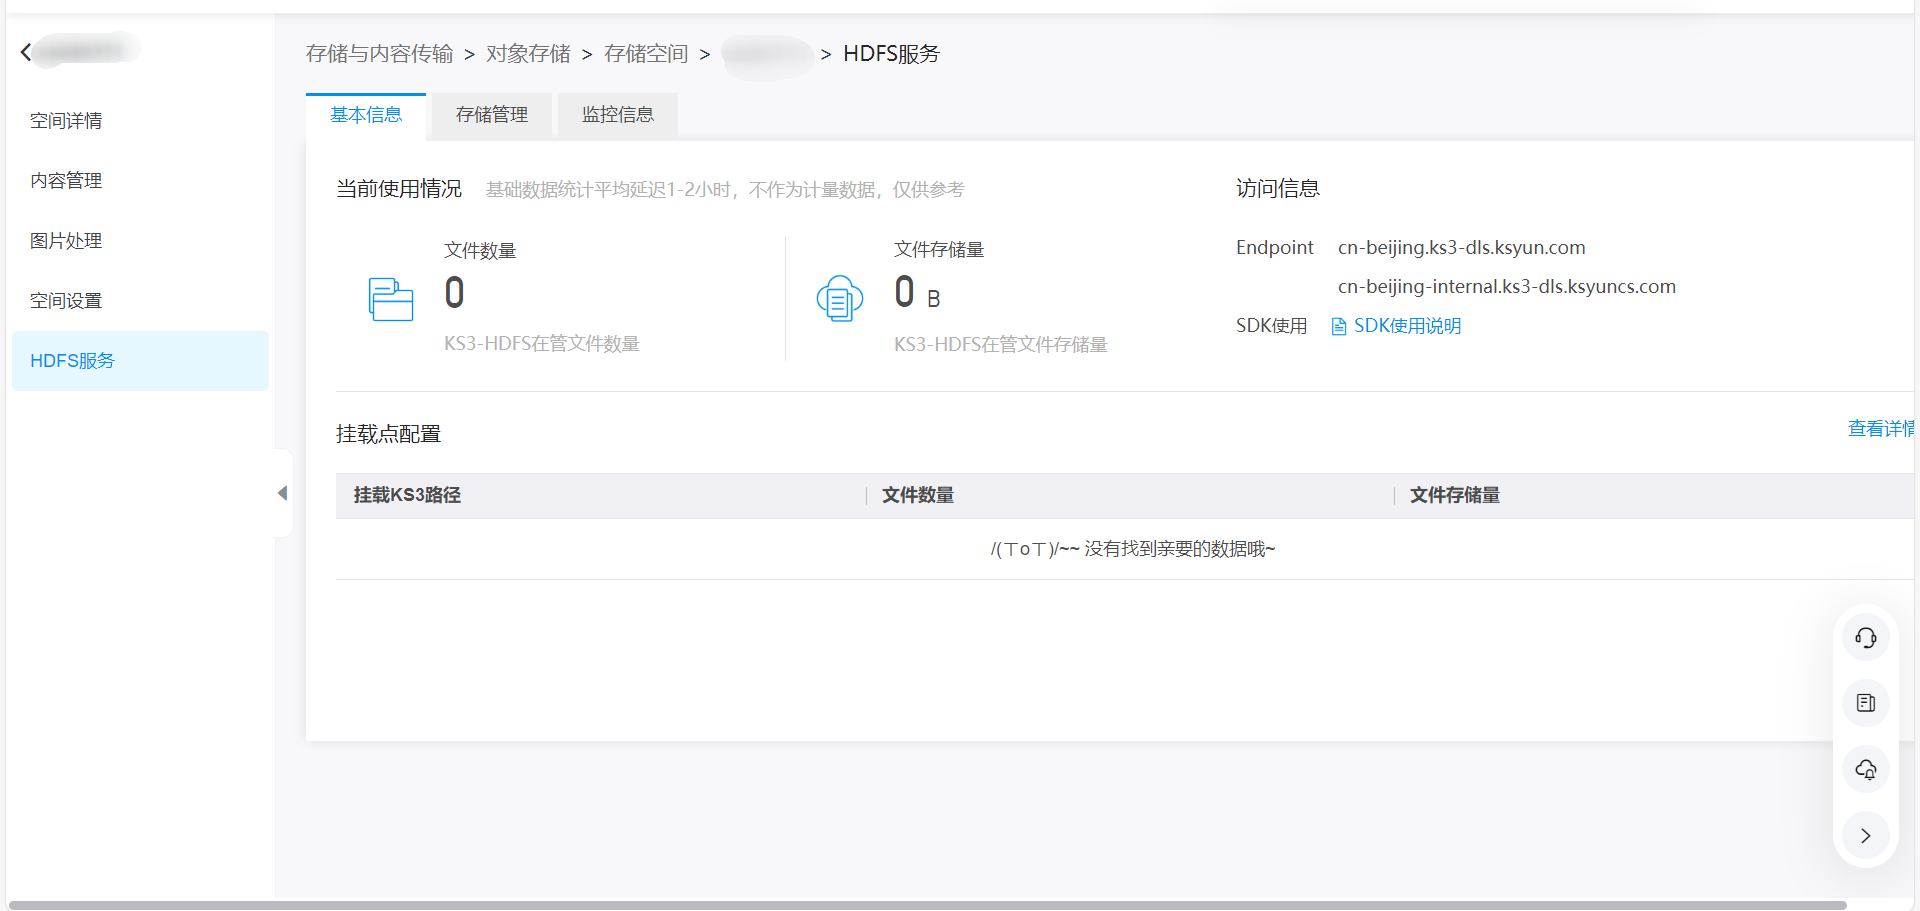Click the 文件数量 table column header
Image resolution: width=1920 pixels, height=911 pixels.
(x=918, y=495)
